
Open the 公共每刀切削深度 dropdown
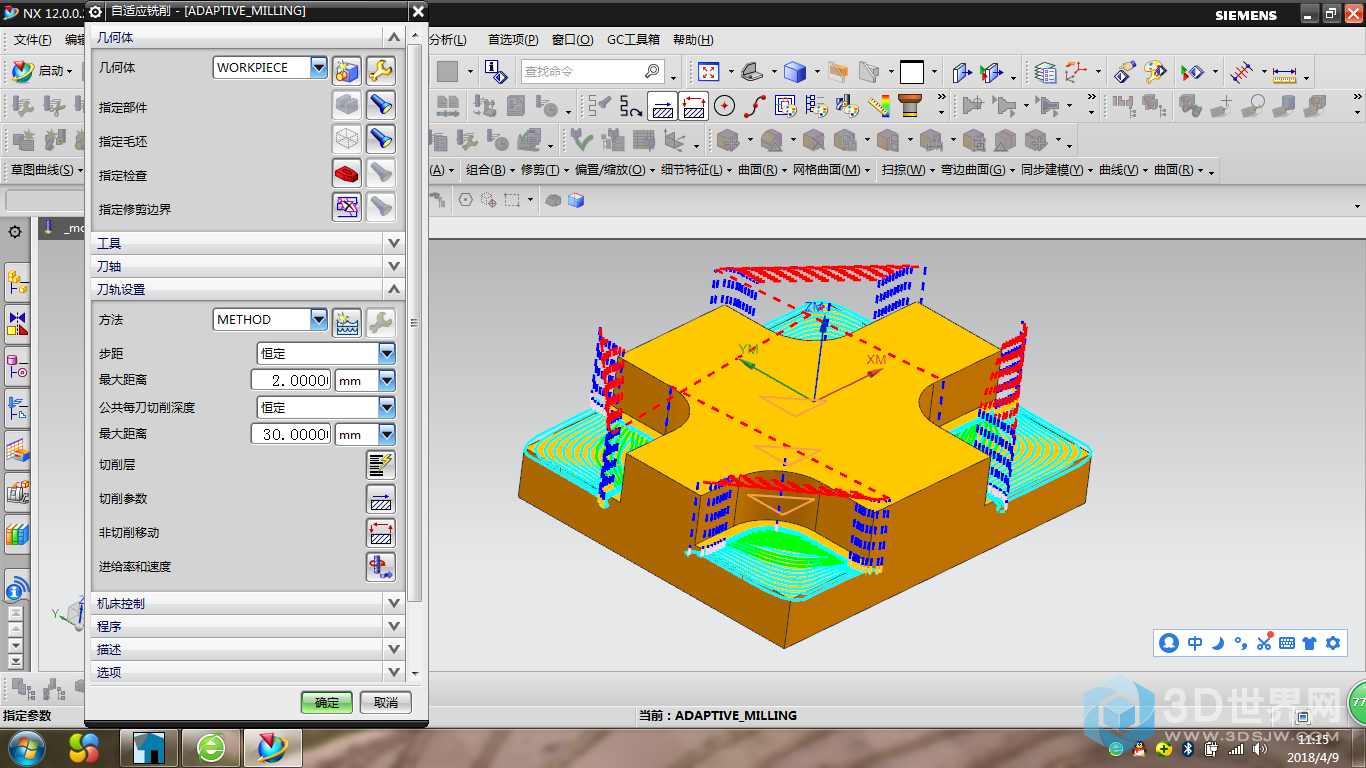pyautogui.click(x=387, y=408)
